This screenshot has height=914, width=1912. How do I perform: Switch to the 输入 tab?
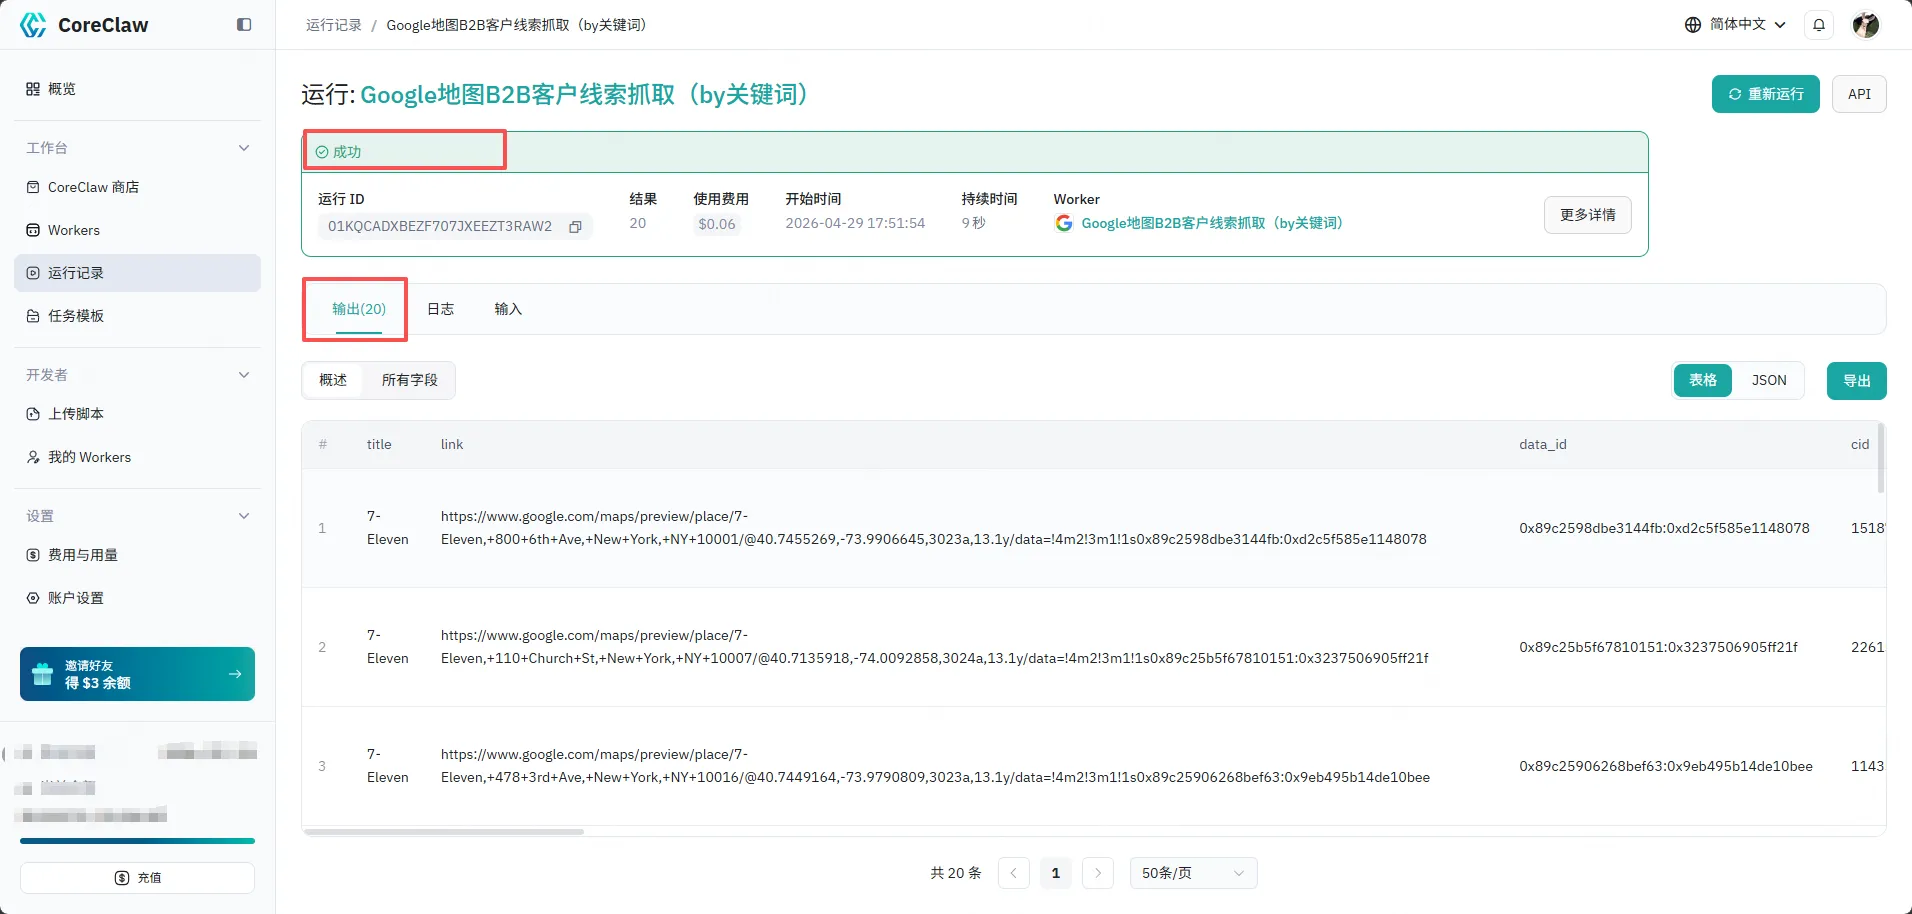pos(508,309)
